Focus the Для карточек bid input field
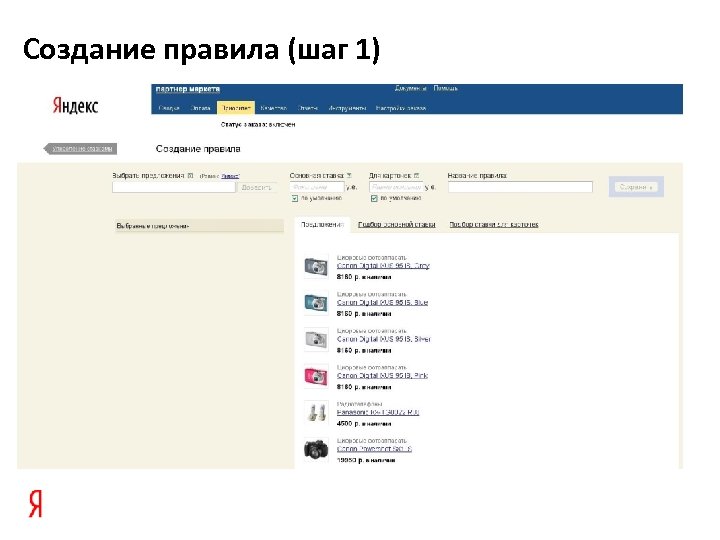The image size is (720, 540). [x=396, y=187]
